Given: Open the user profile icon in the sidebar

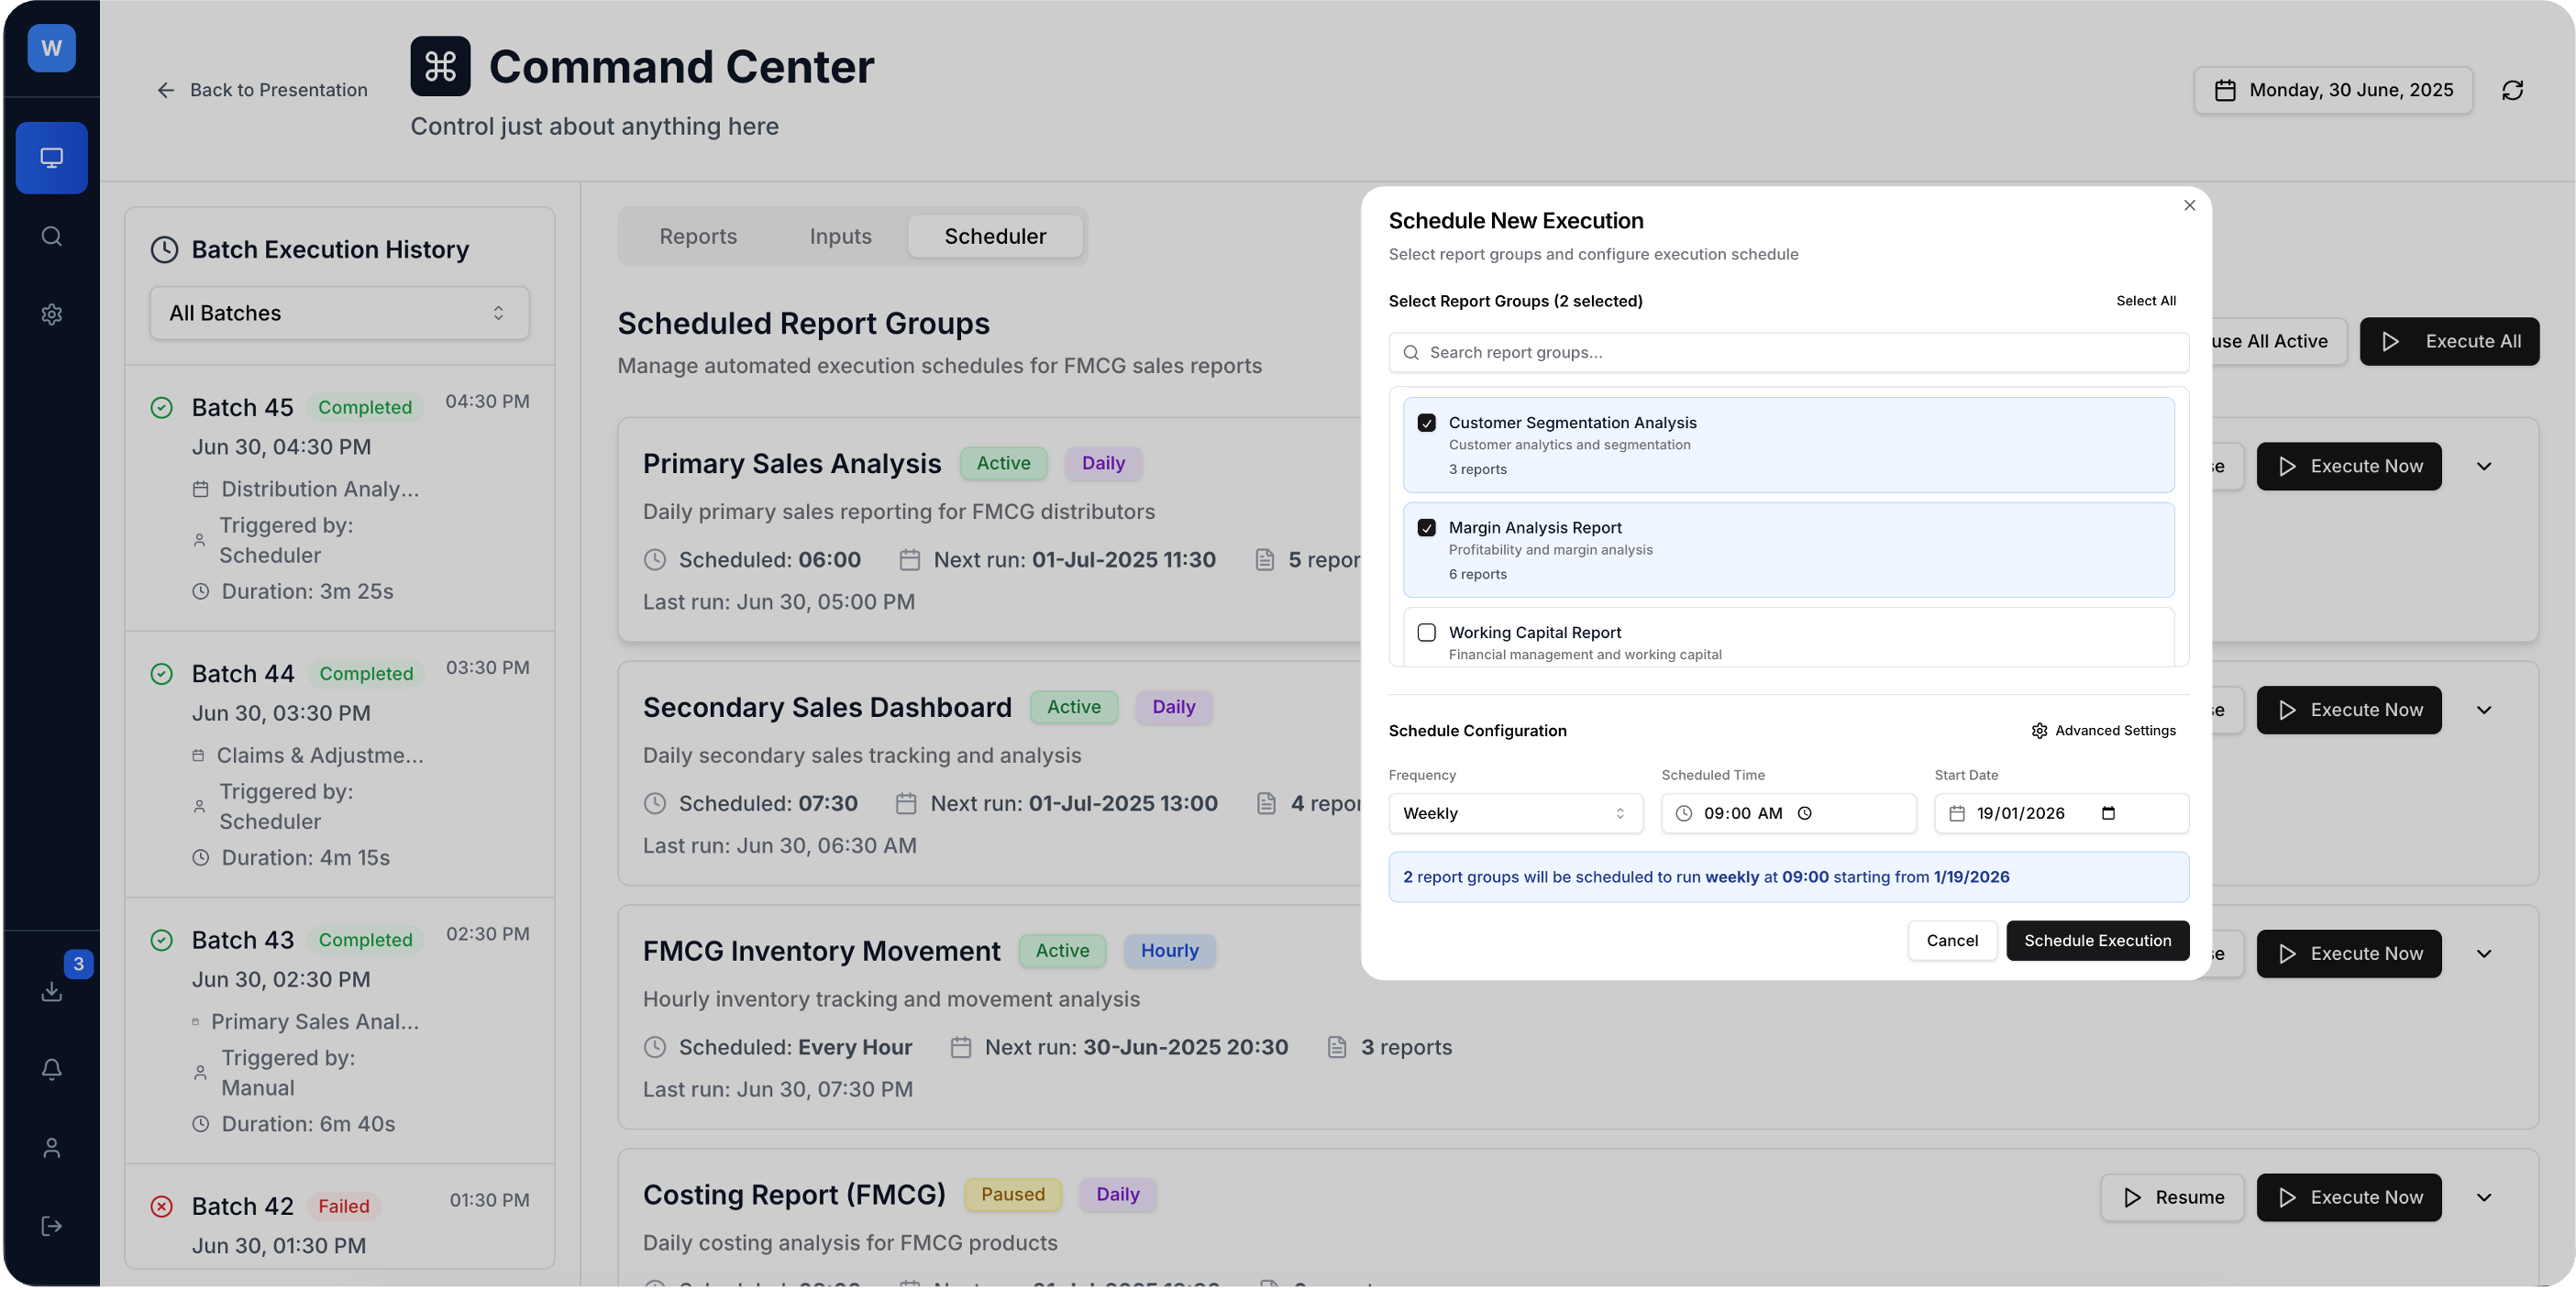Looking at the screenshot, I should pos(51,1147).
